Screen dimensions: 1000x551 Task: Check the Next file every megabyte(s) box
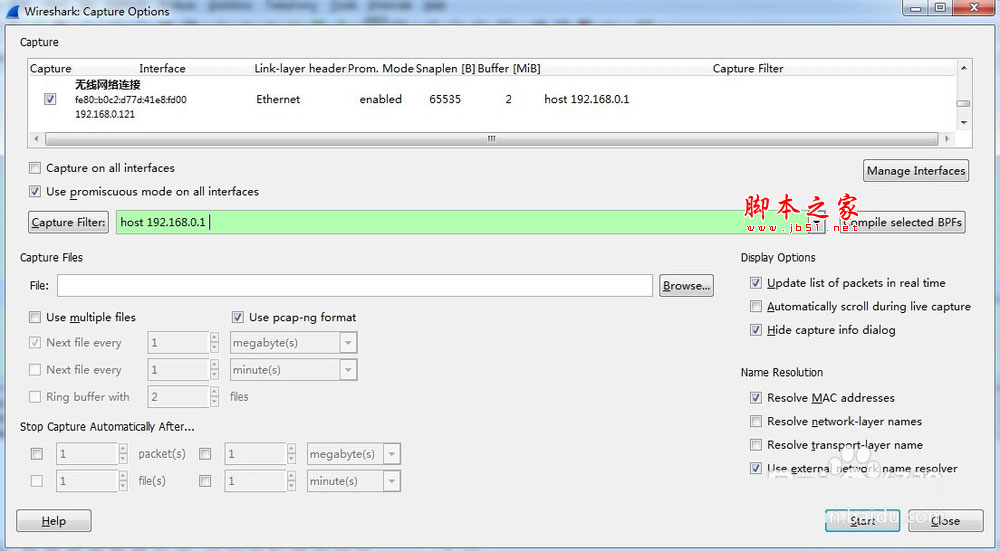[34, 342]
